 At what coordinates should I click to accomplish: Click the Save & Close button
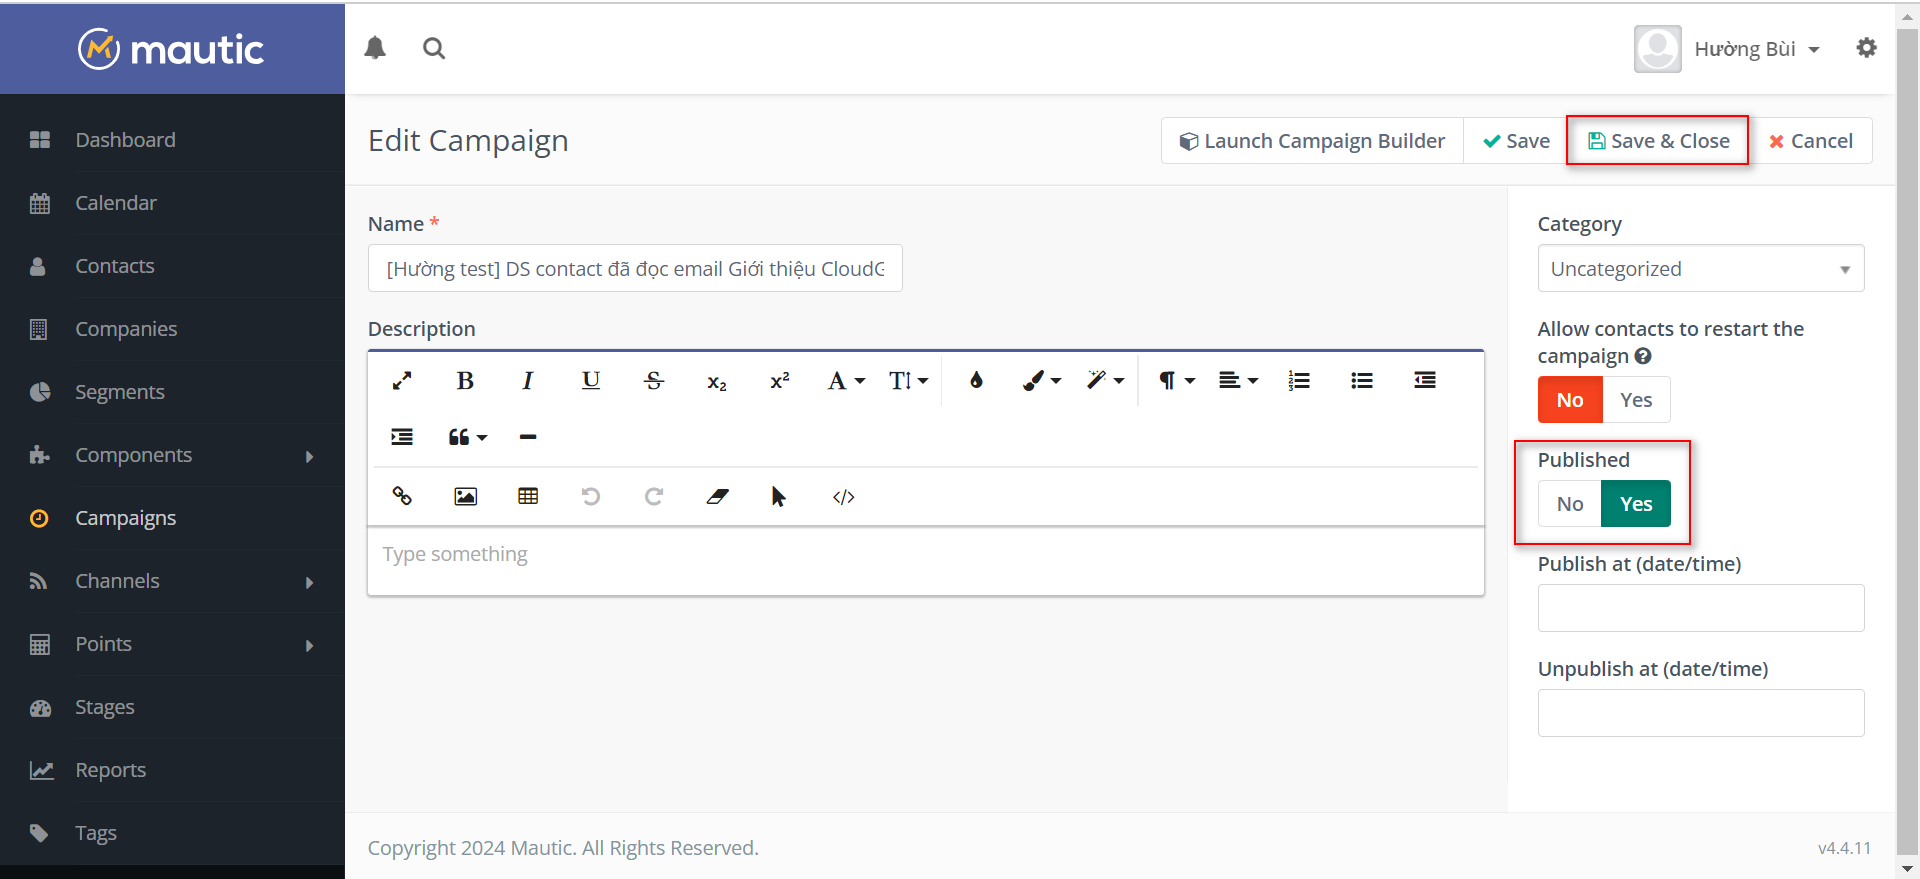(x=1658, y=141)
